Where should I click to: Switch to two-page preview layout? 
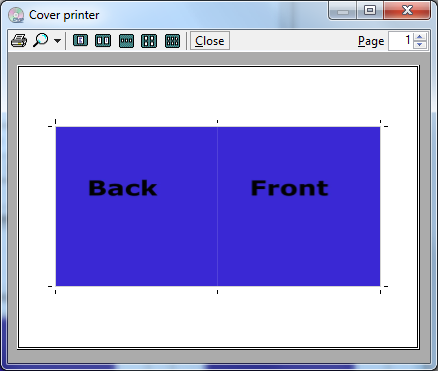pos(103,41)
